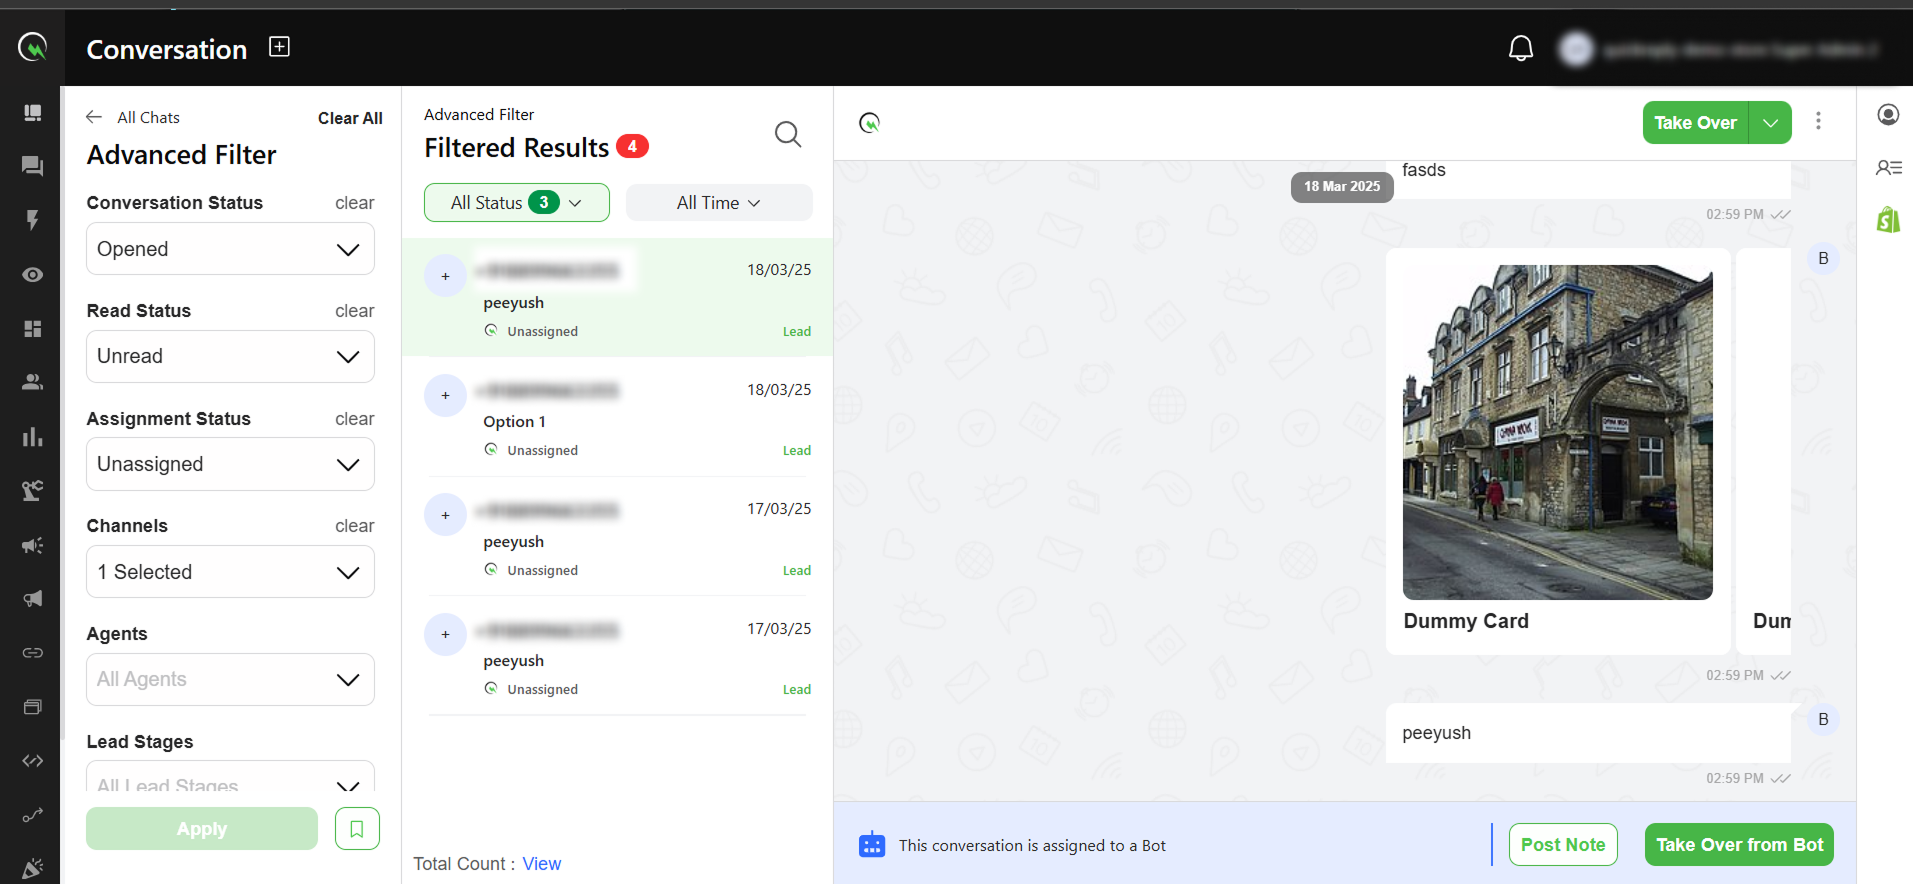Open first peeyush conversation dated 17/03/25
The width and height of the screenshot is (1913, 884).
coord(618,537)
